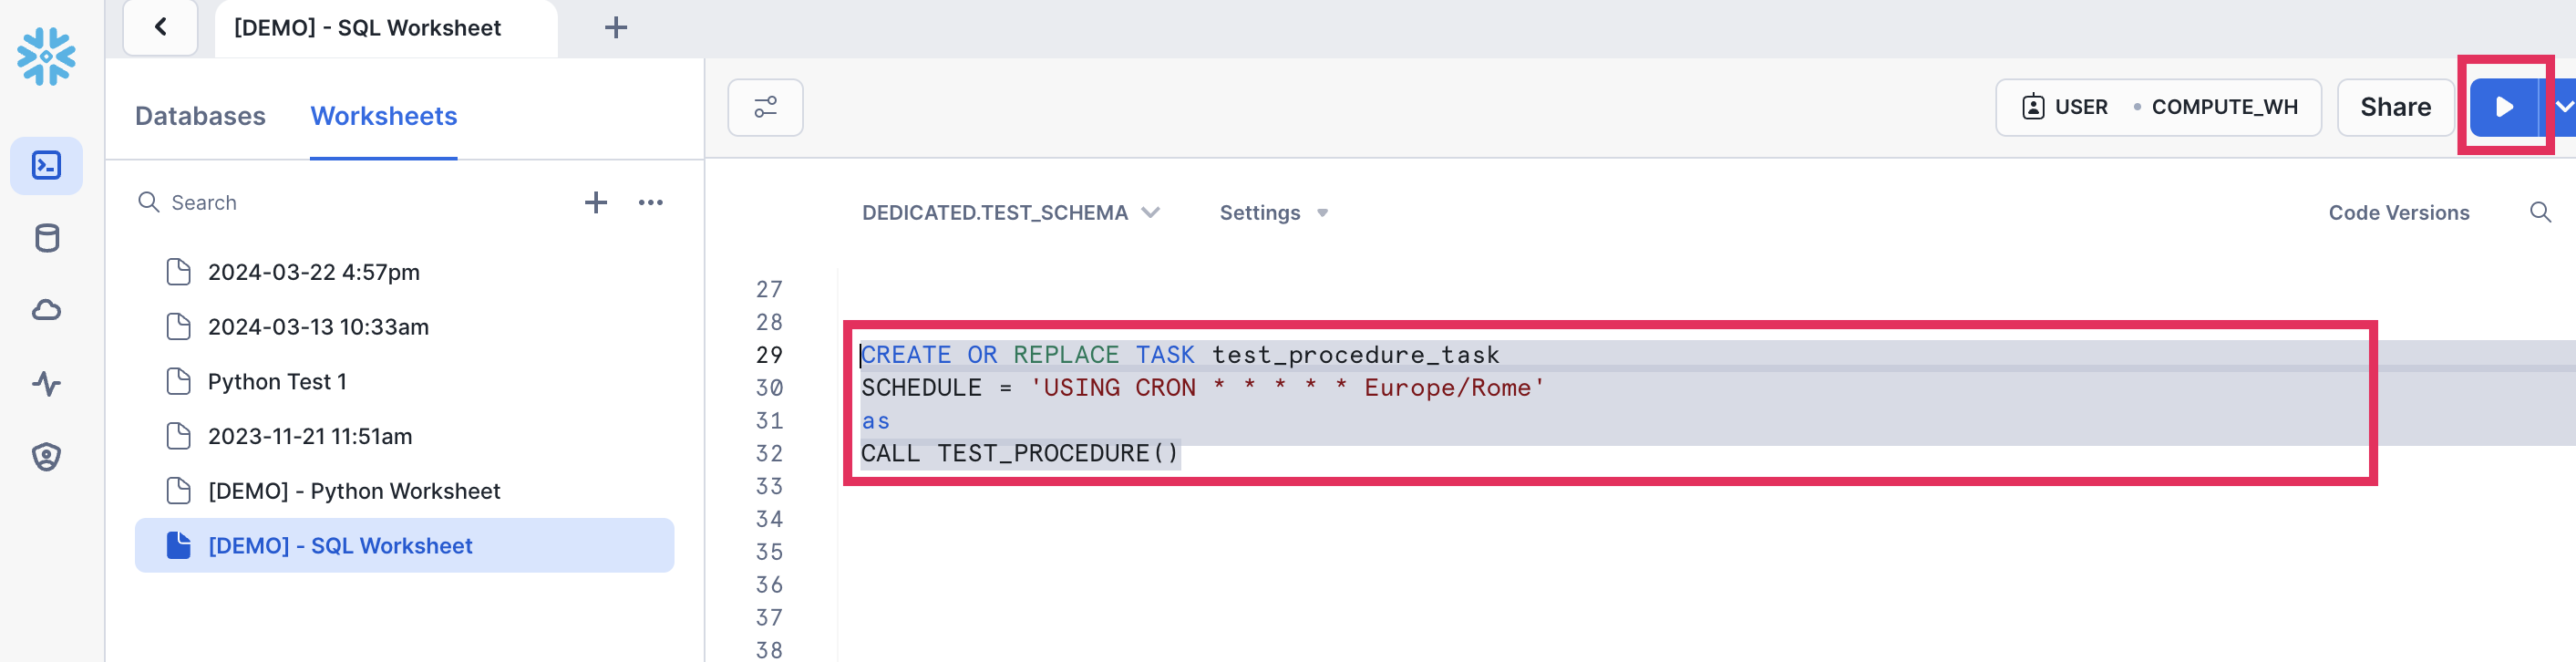Image resolution: width=2576 pixels, height=662 pixels.
Task: Click the Snowflake logo icon
Action: [x=46, y=56]
